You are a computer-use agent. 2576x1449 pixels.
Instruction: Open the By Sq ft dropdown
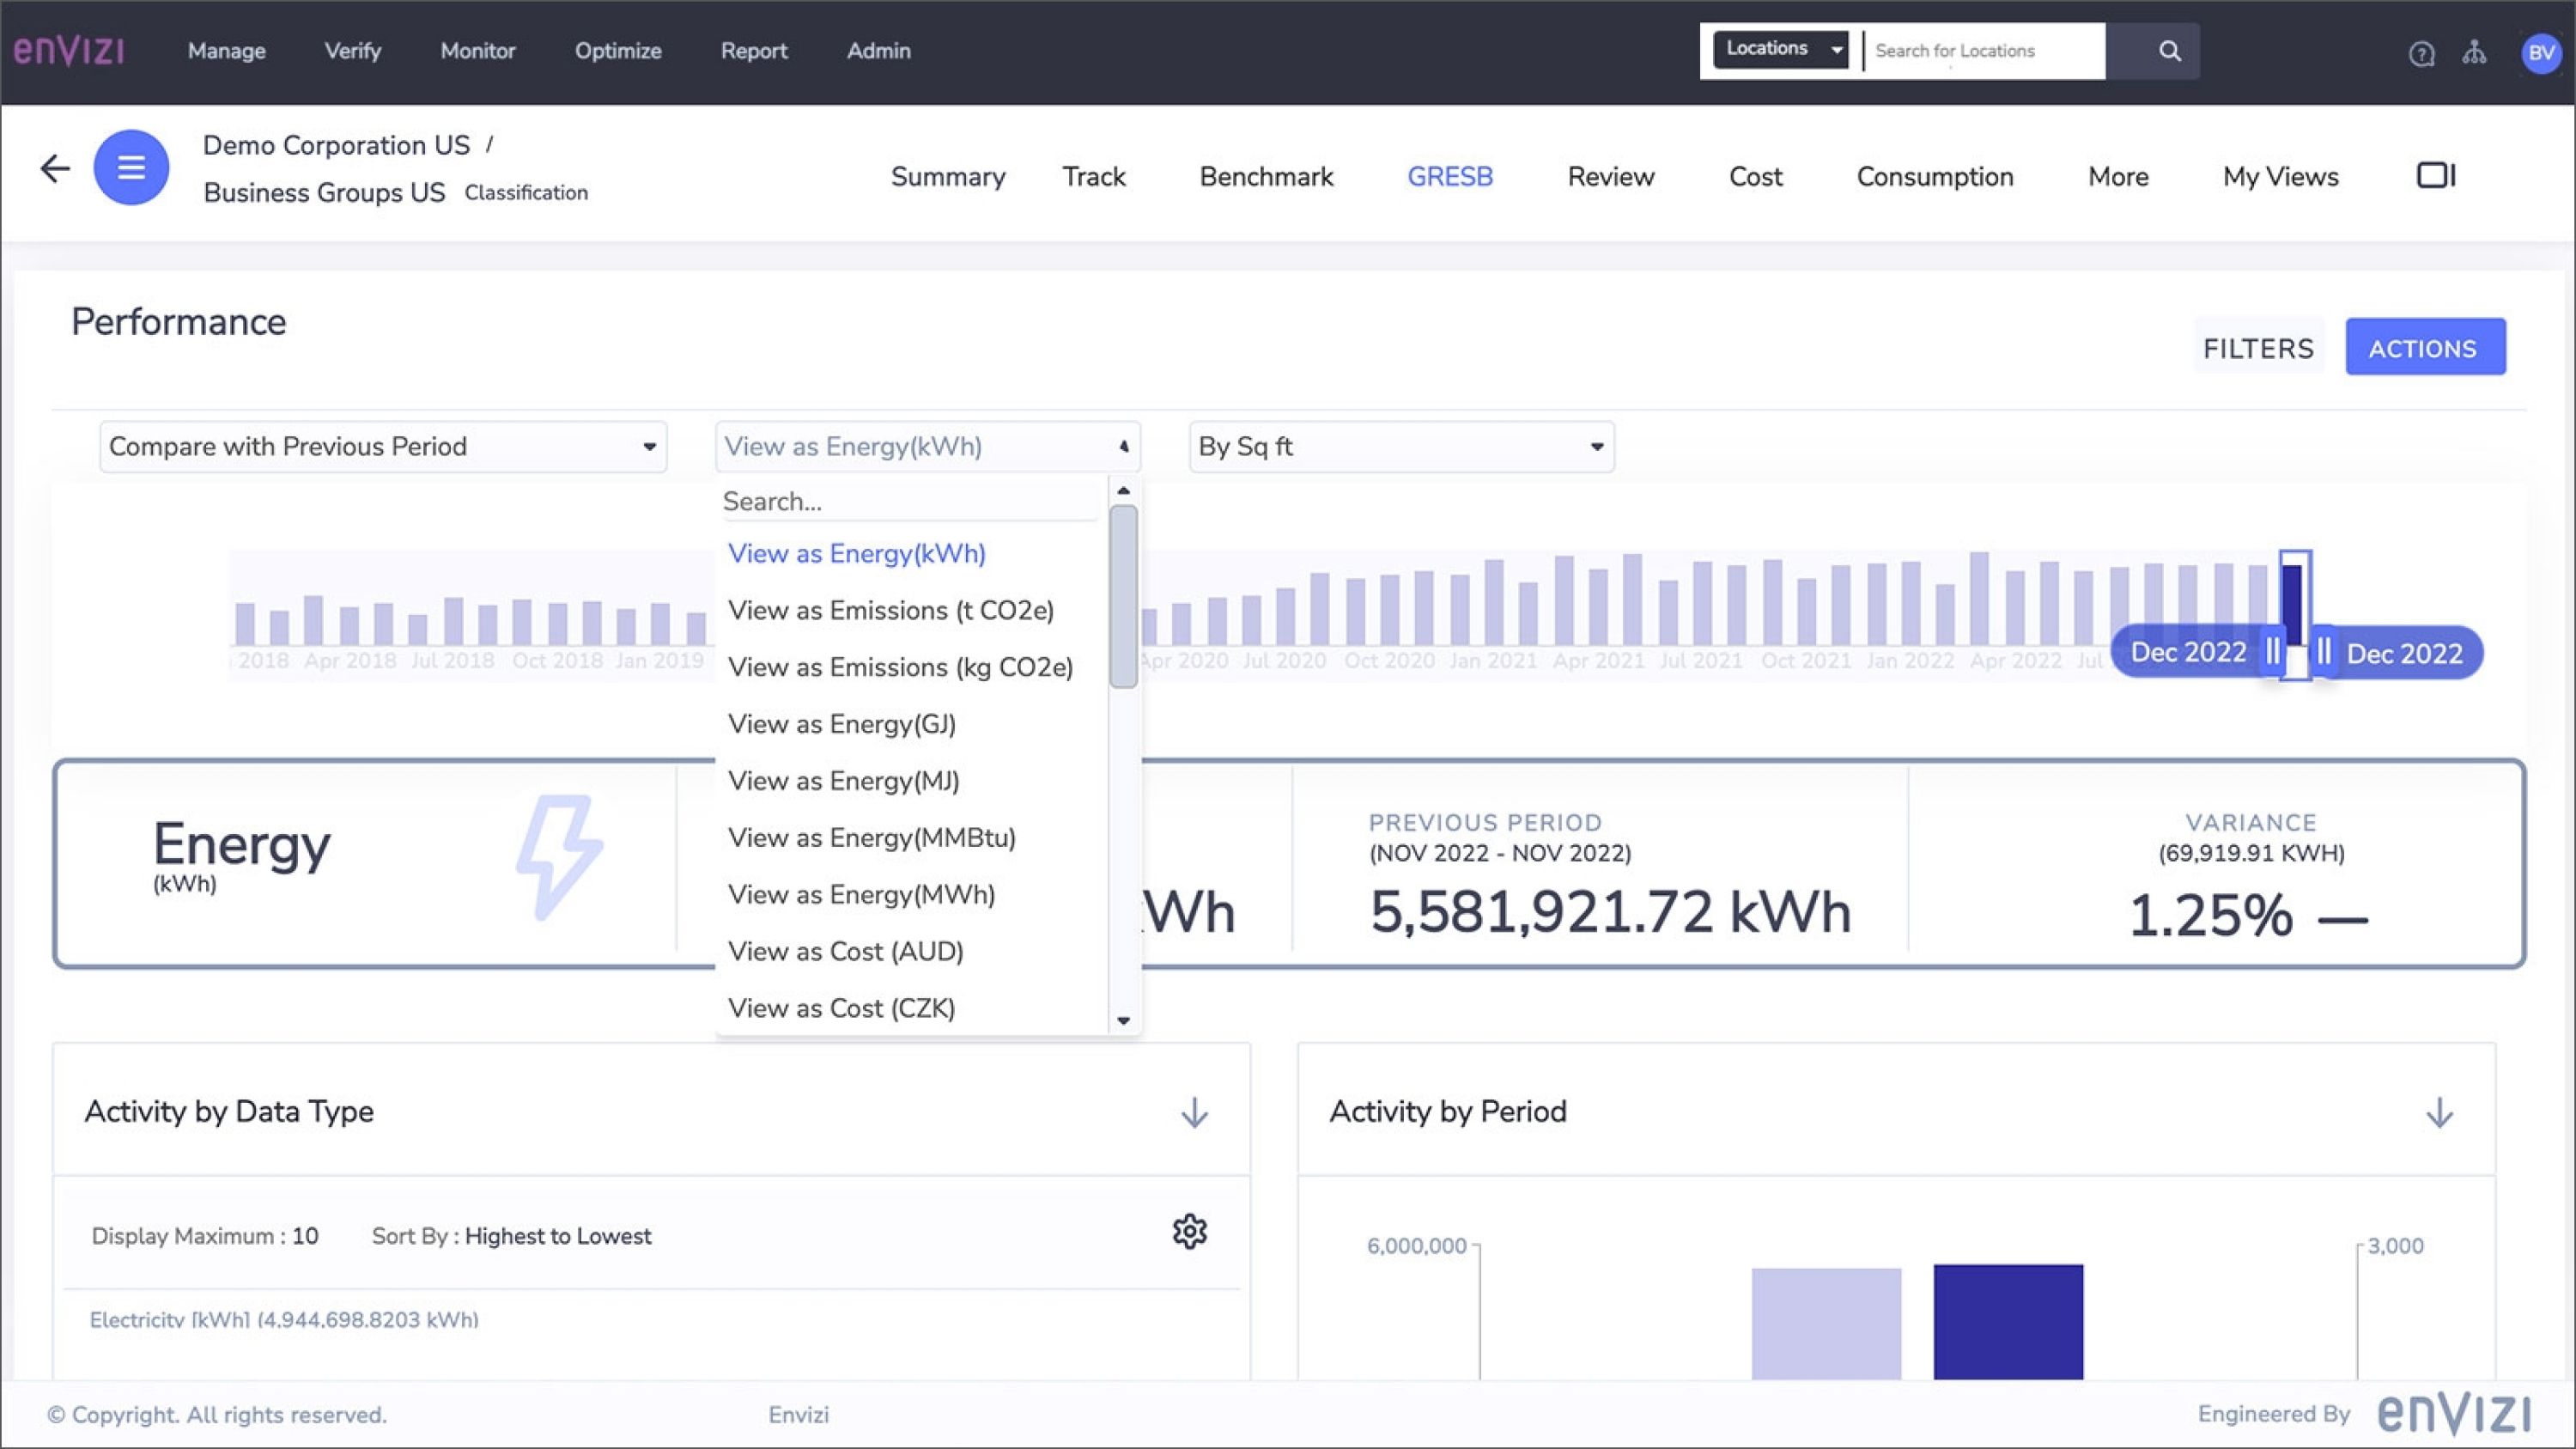1401,446
